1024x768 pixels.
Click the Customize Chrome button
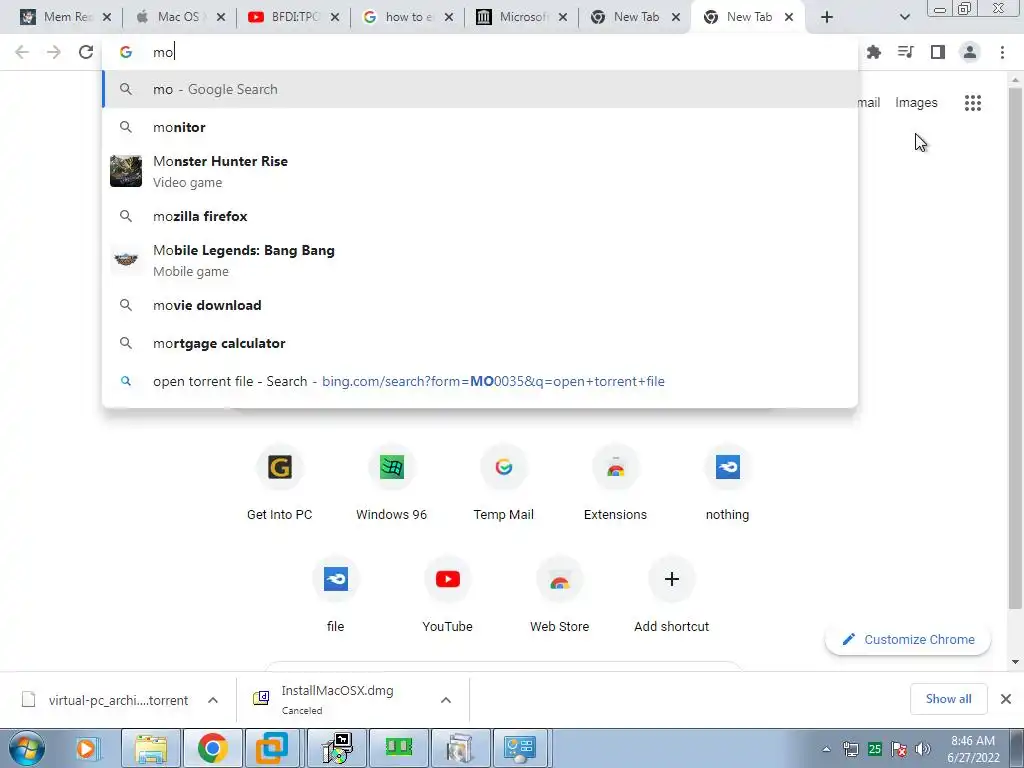[x=908, y=639]
